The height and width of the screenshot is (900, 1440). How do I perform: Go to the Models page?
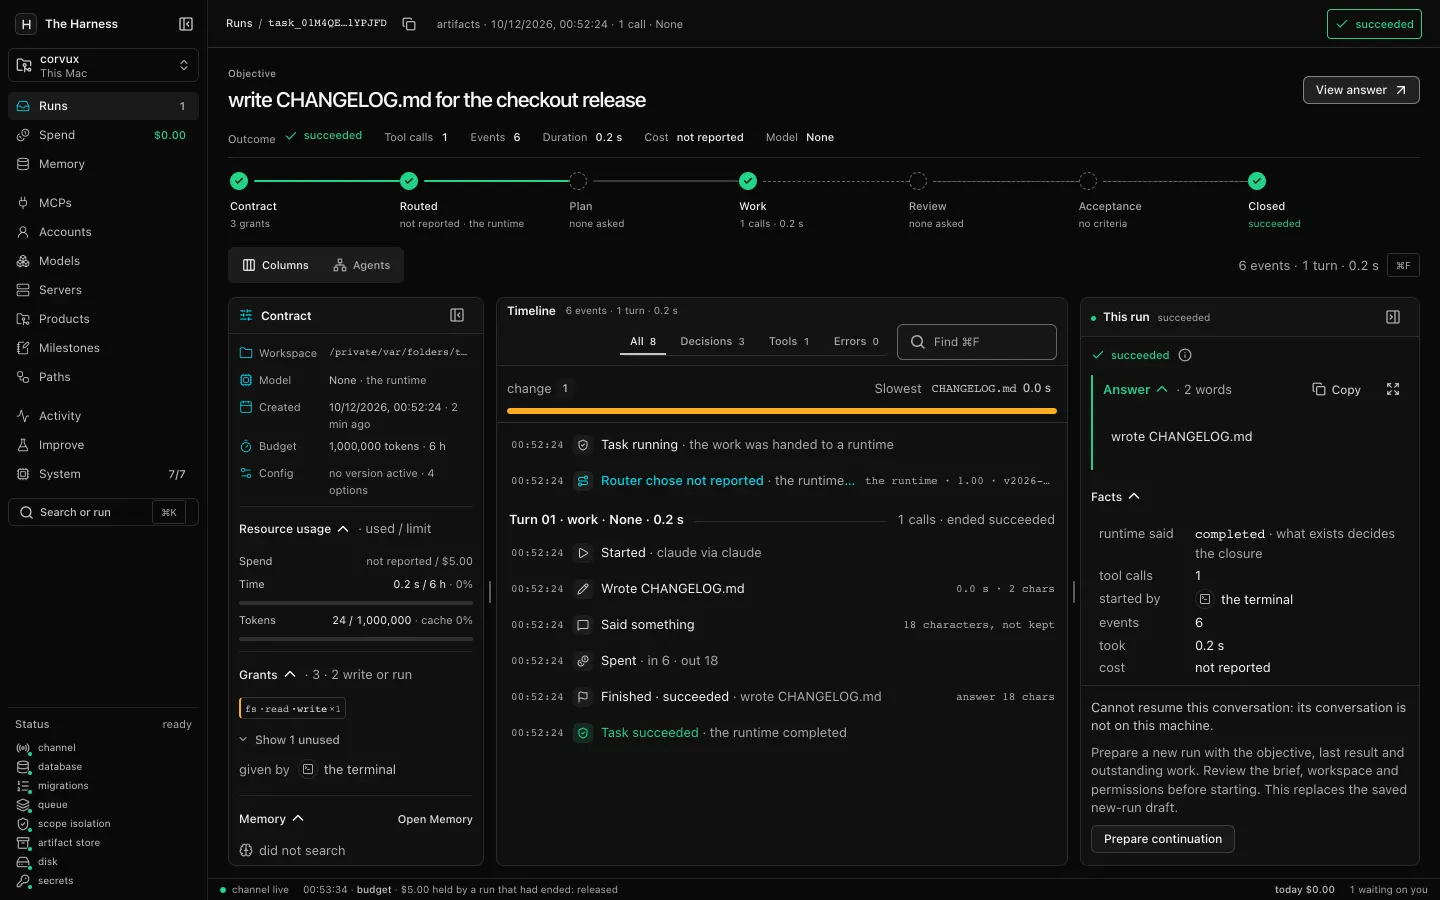pos(103,261)
